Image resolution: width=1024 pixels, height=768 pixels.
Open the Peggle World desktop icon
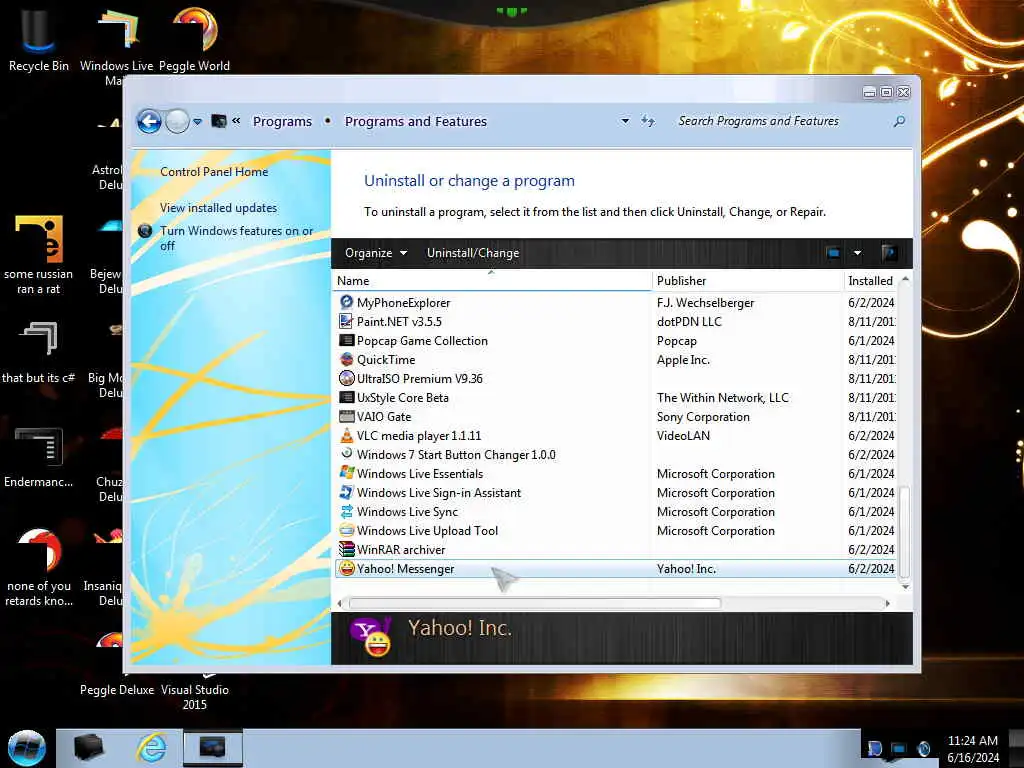[195, 39]
